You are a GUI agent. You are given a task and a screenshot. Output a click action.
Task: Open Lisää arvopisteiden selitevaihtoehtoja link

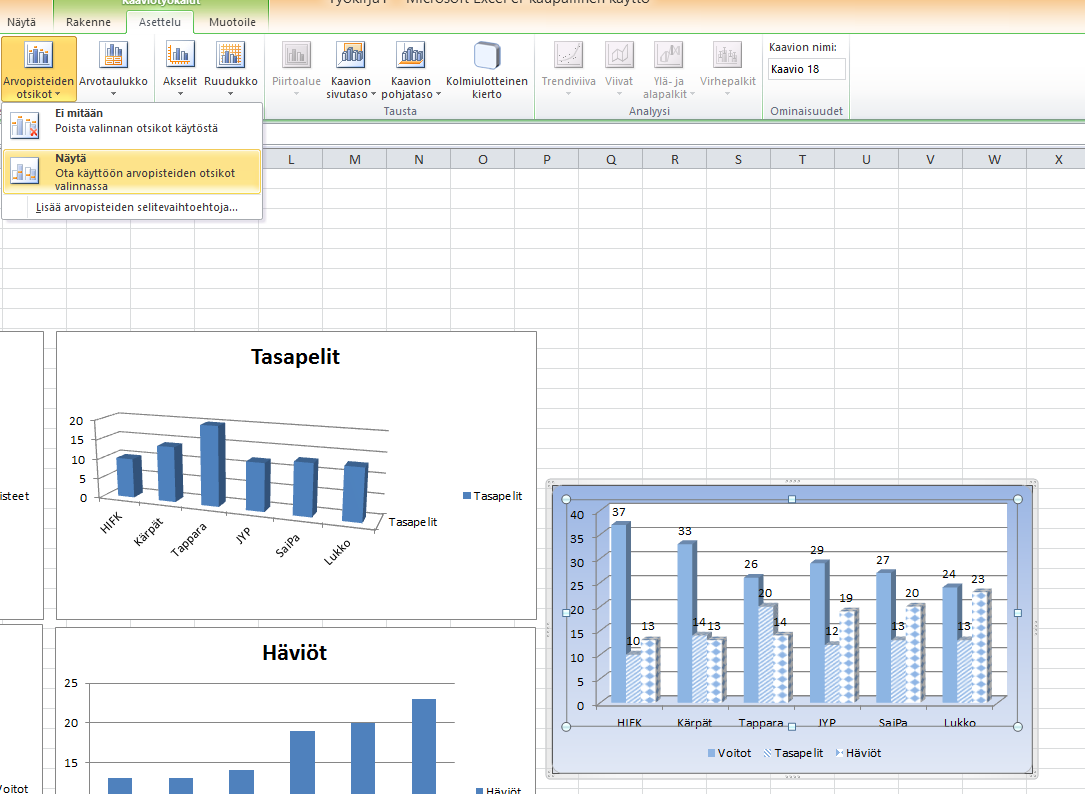click(136, 207)
